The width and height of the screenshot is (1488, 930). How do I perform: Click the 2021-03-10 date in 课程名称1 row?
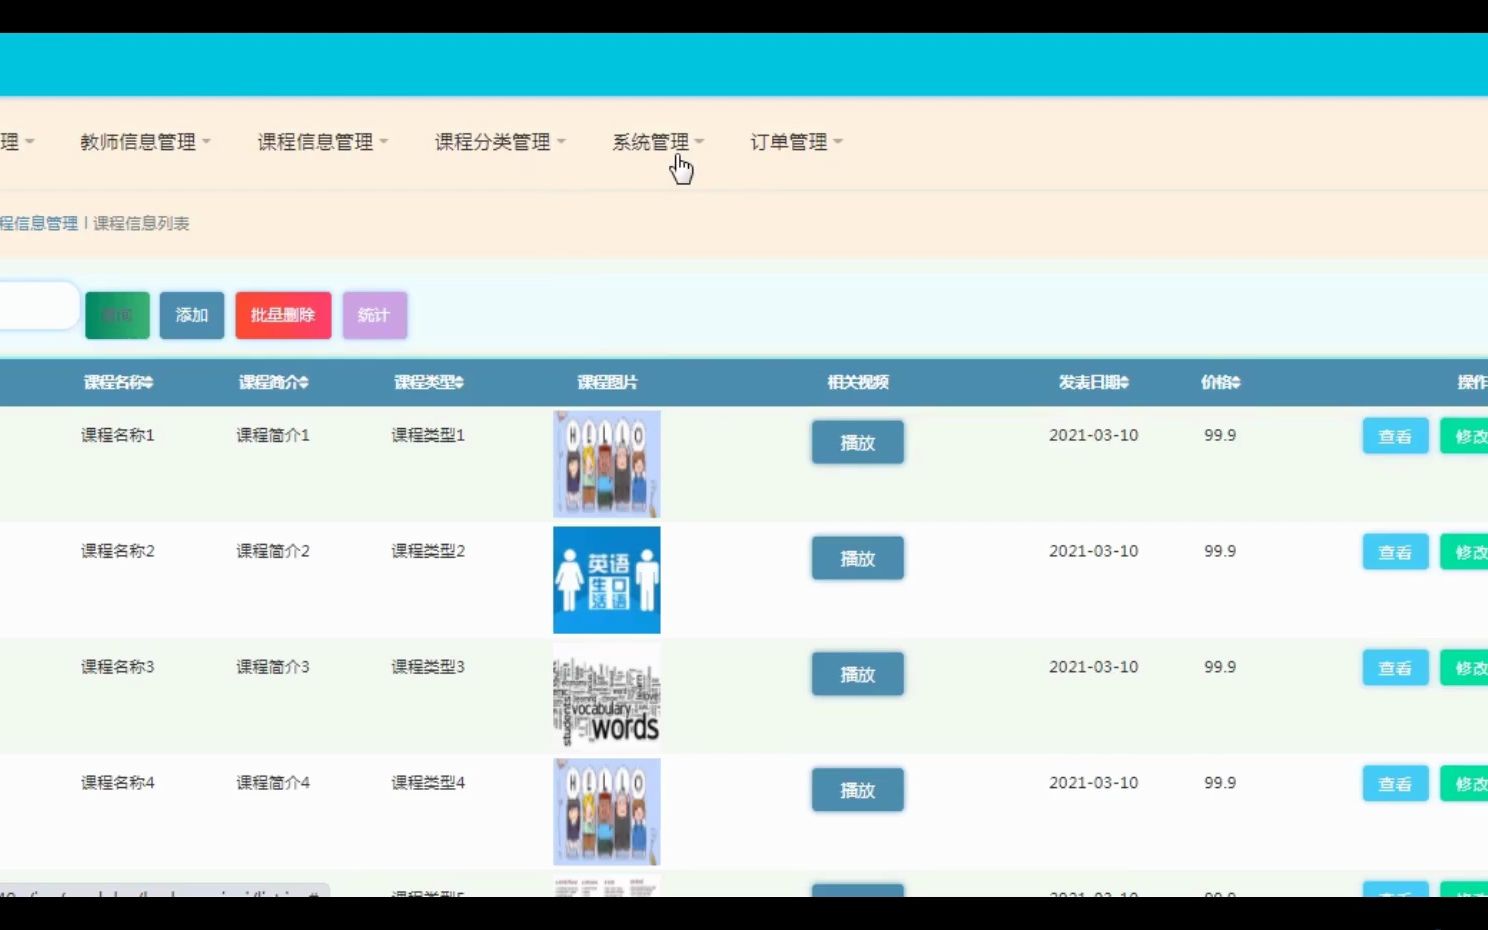(1094, 435)
